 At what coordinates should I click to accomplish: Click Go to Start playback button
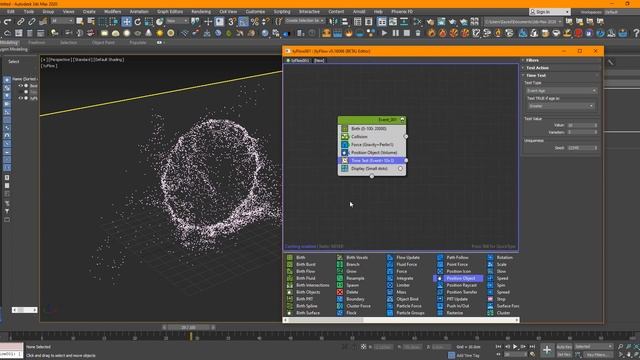pos(498,347)
